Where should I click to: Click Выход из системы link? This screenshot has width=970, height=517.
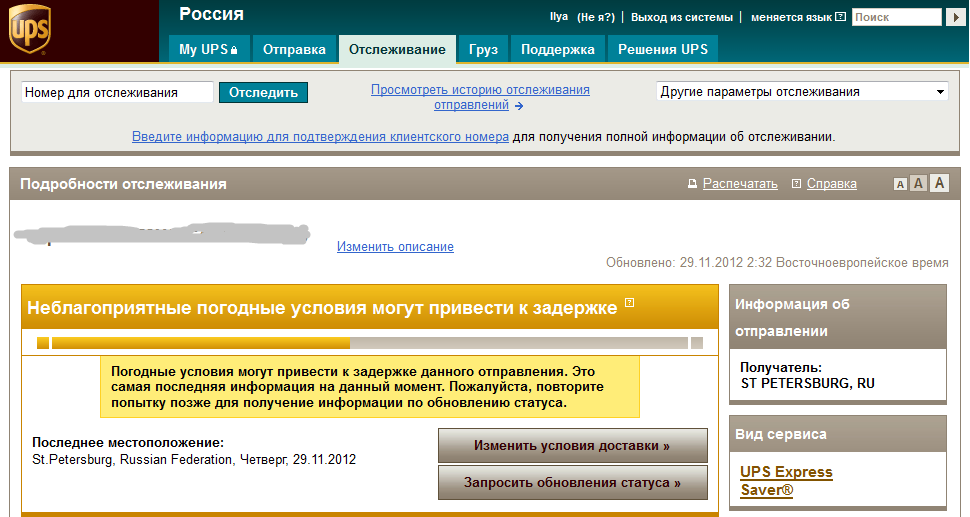(x=682, y=17)
